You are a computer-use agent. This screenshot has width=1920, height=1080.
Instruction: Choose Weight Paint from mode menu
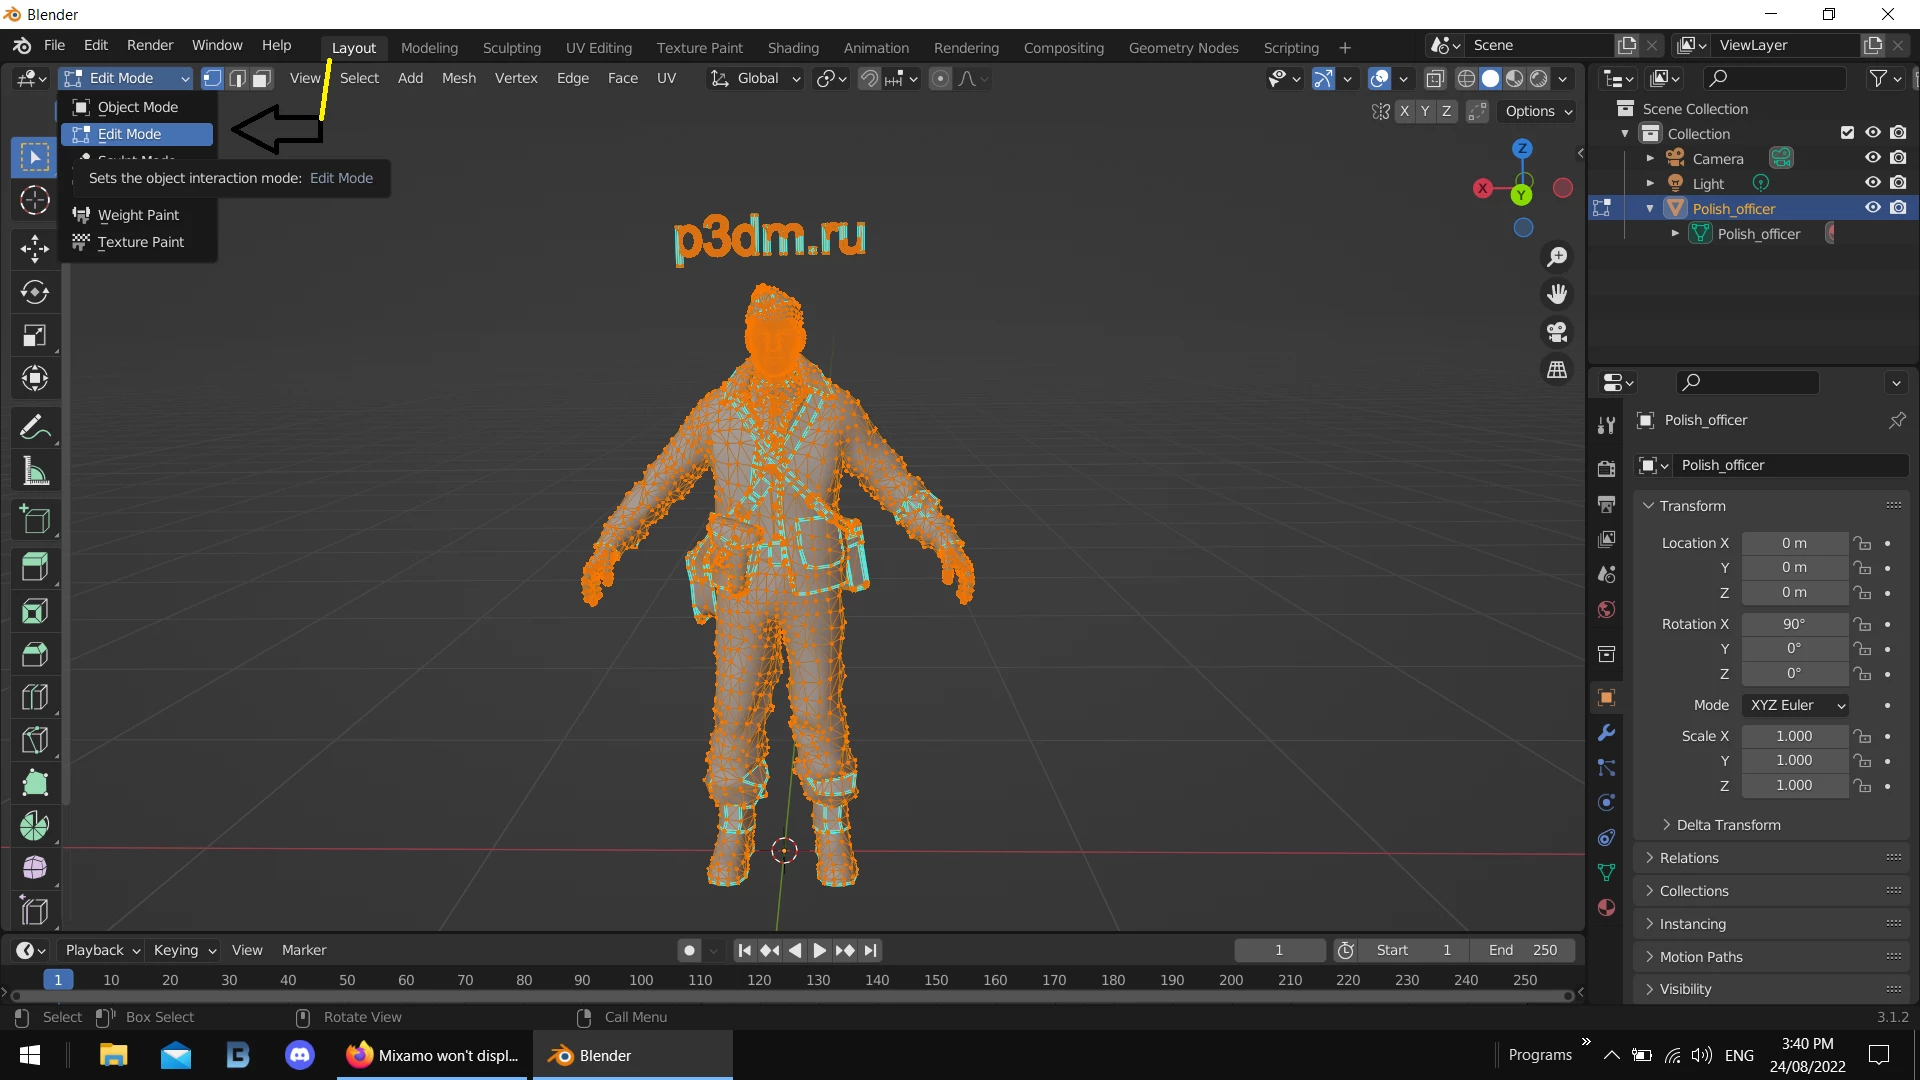tap(138, 215)
